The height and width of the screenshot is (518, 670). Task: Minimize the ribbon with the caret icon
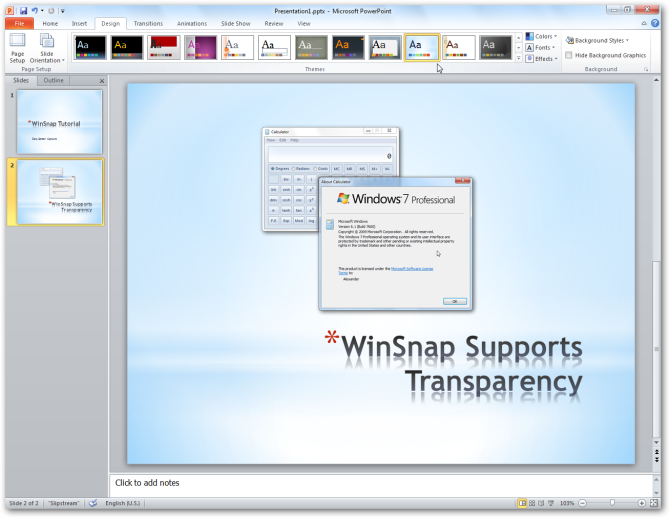pyautogui.click(x=644, y=24)
